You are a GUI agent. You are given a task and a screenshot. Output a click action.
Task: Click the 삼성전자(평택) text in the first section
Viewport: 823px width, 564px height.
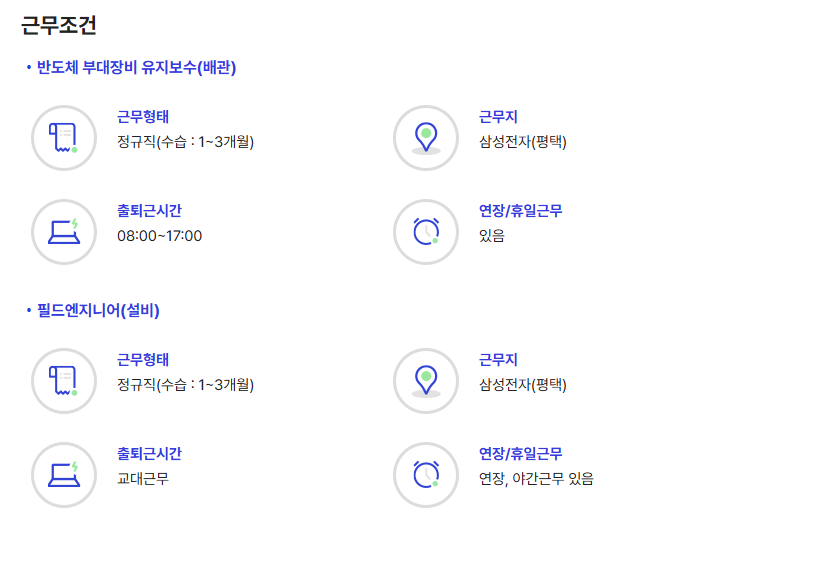523,142
